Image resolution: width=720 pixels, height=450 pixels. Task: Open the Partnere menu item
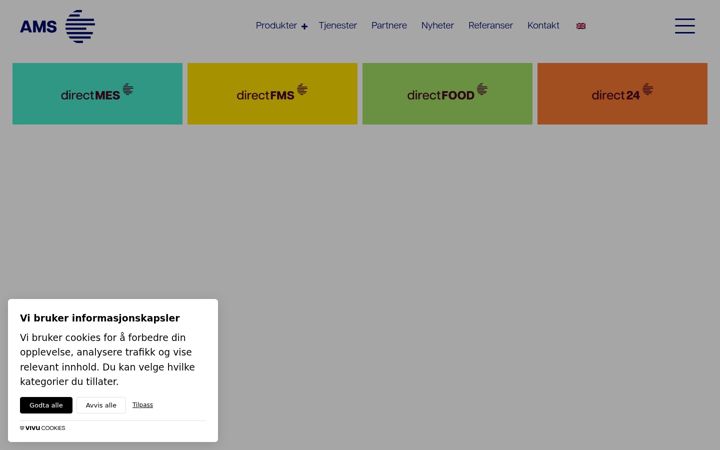click(x=389, y=26)
